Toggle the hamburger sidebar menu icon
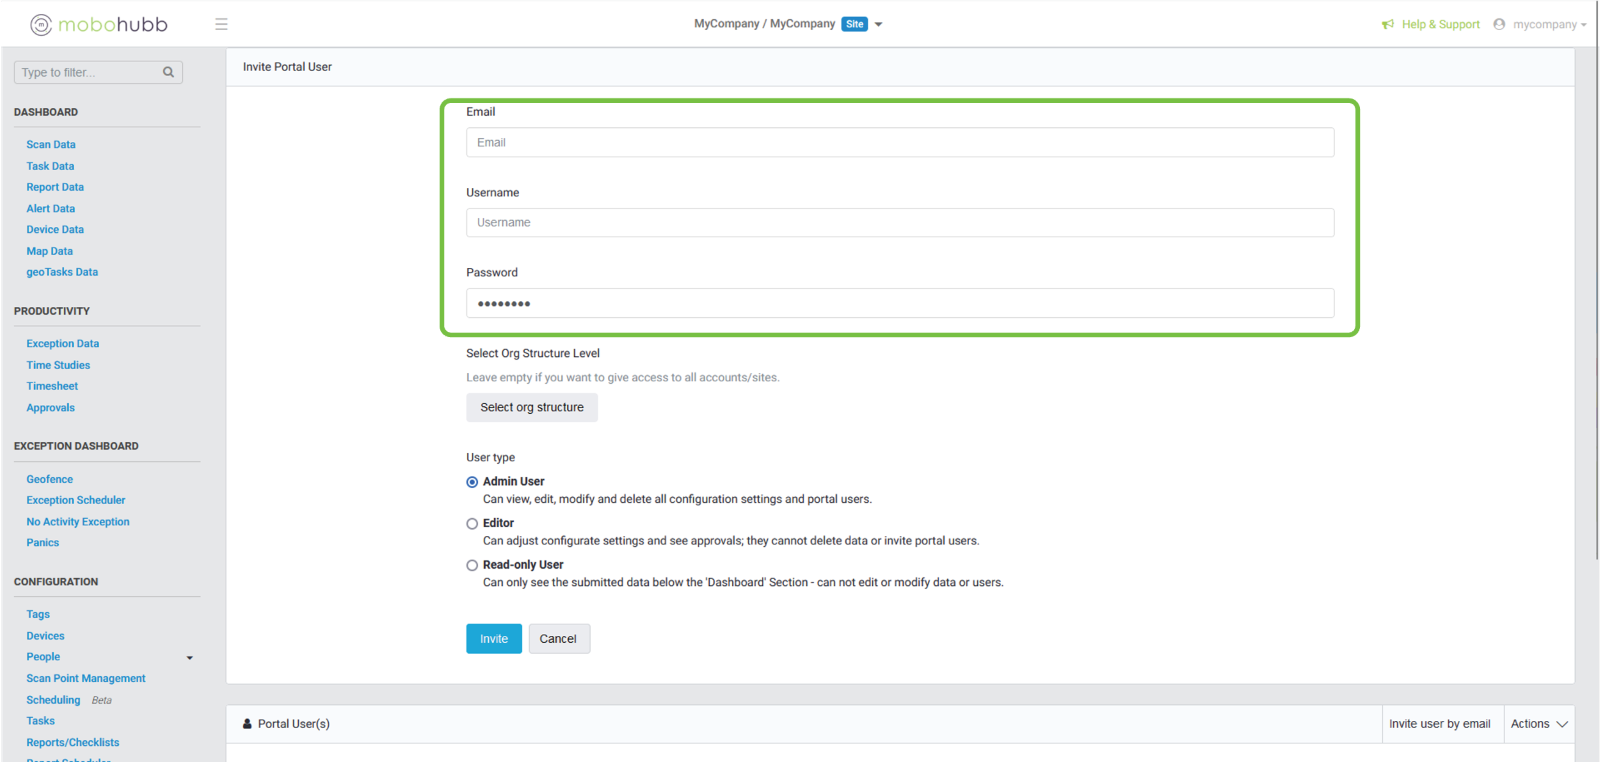Screen dimensions: 1600x762 pyautogui.click(x=221, y=24)
